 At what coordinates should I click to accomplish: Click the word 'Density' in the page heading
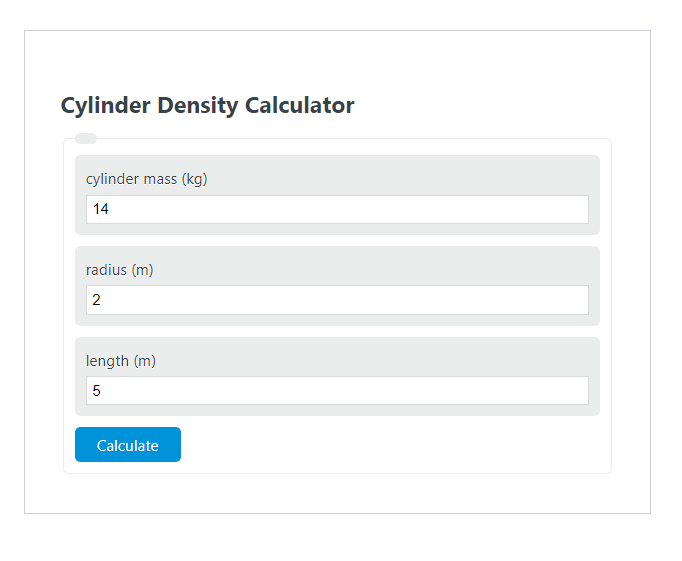tap(198, 106)
